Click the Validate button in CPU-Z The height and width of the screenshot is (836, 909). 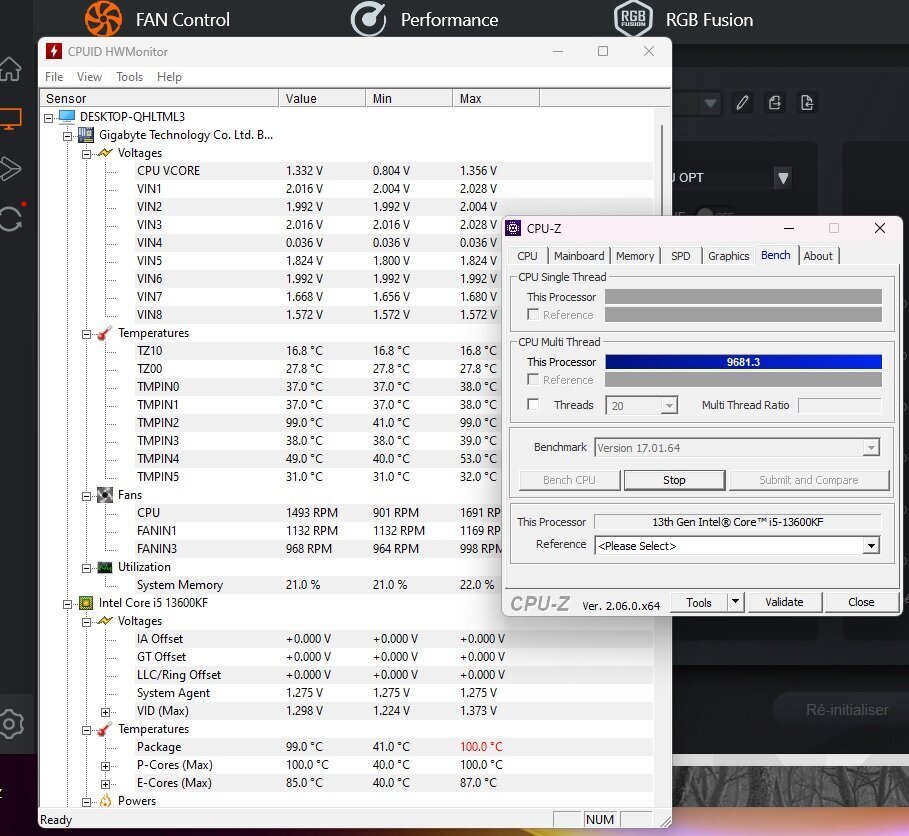[784, 602]
